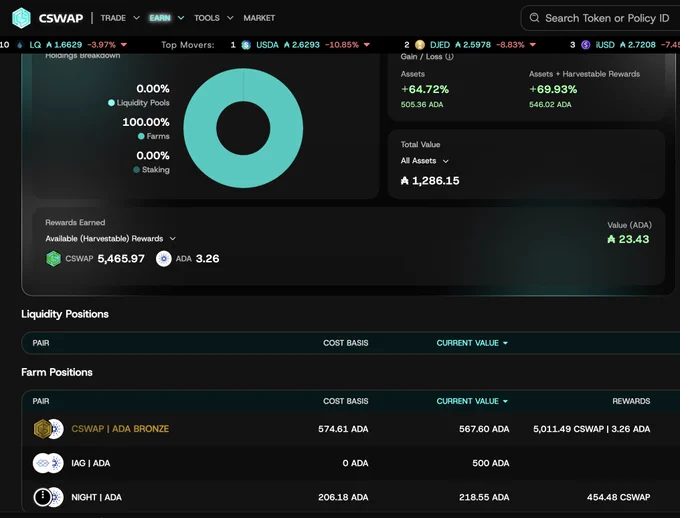Click the 206.18 ADA cost basis
The width and height of the screenshot is (680, 518).
[343, 497]
